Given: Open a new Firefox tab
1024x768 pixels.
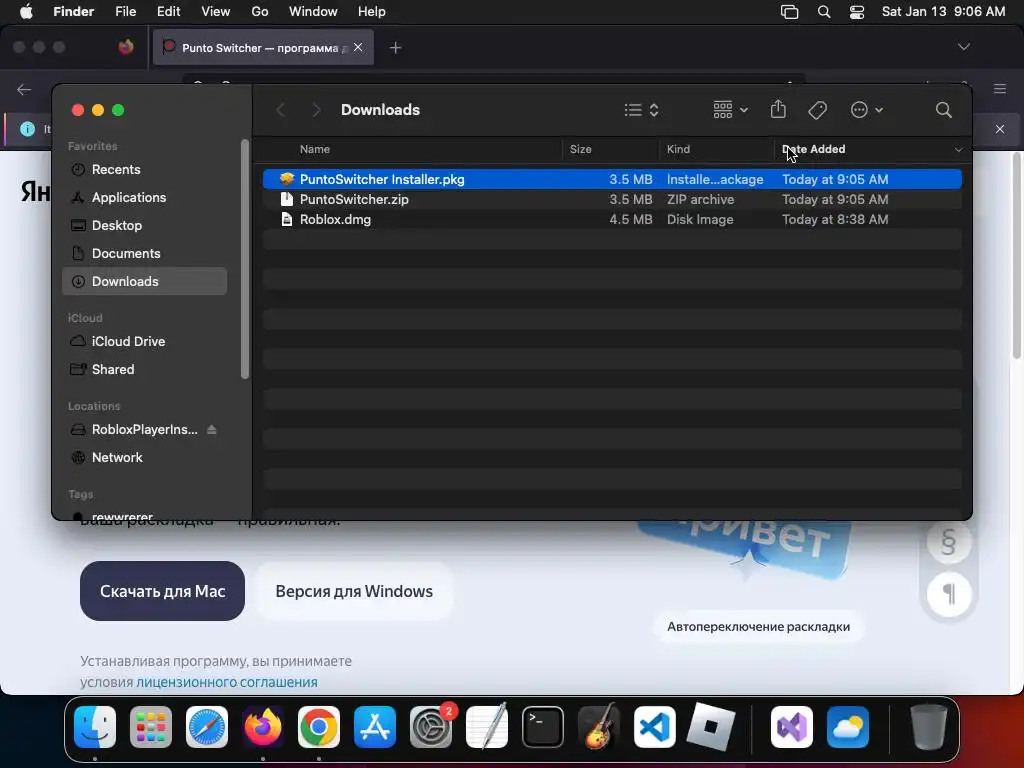Looking at the screenshot, I should (395, 48).
